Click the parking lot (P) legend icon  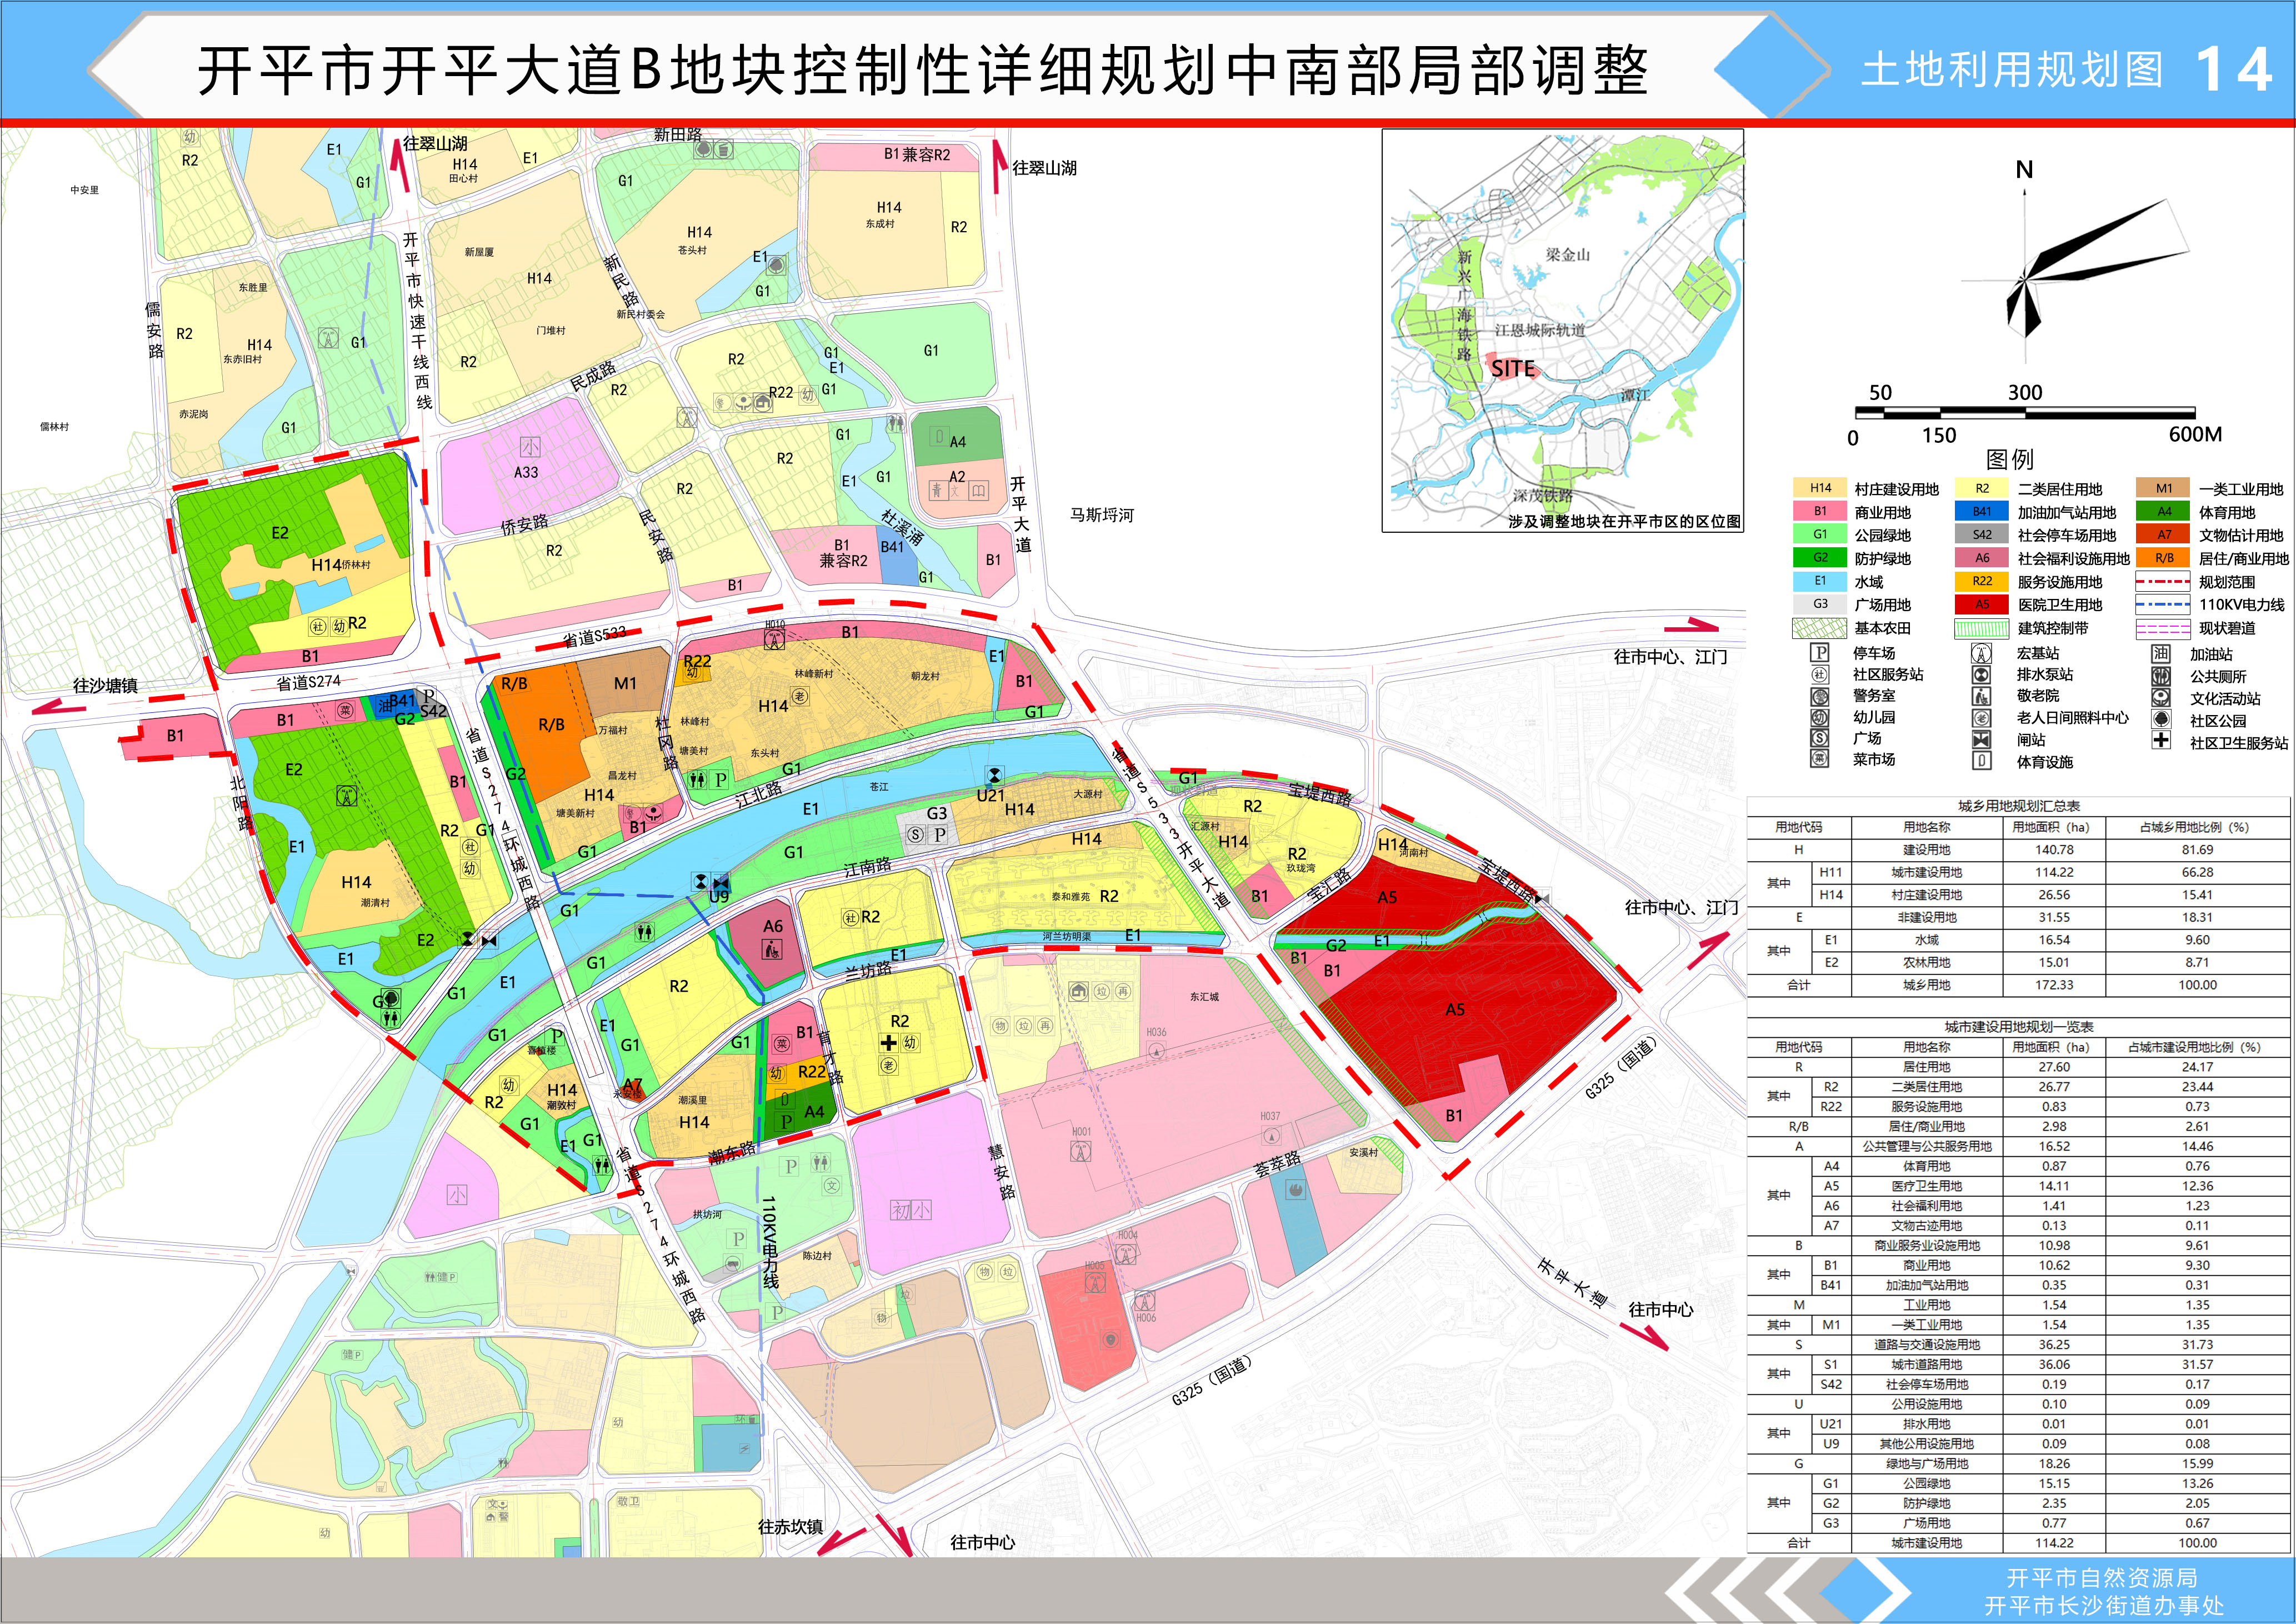tap(1819, 653)
